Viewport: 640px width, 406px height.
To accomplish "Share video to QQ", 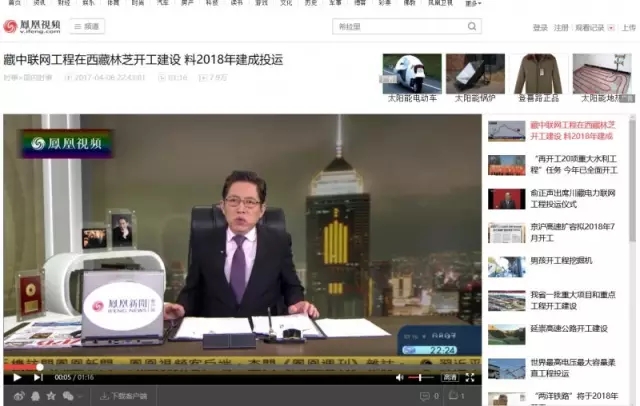I will click(36, 396).
